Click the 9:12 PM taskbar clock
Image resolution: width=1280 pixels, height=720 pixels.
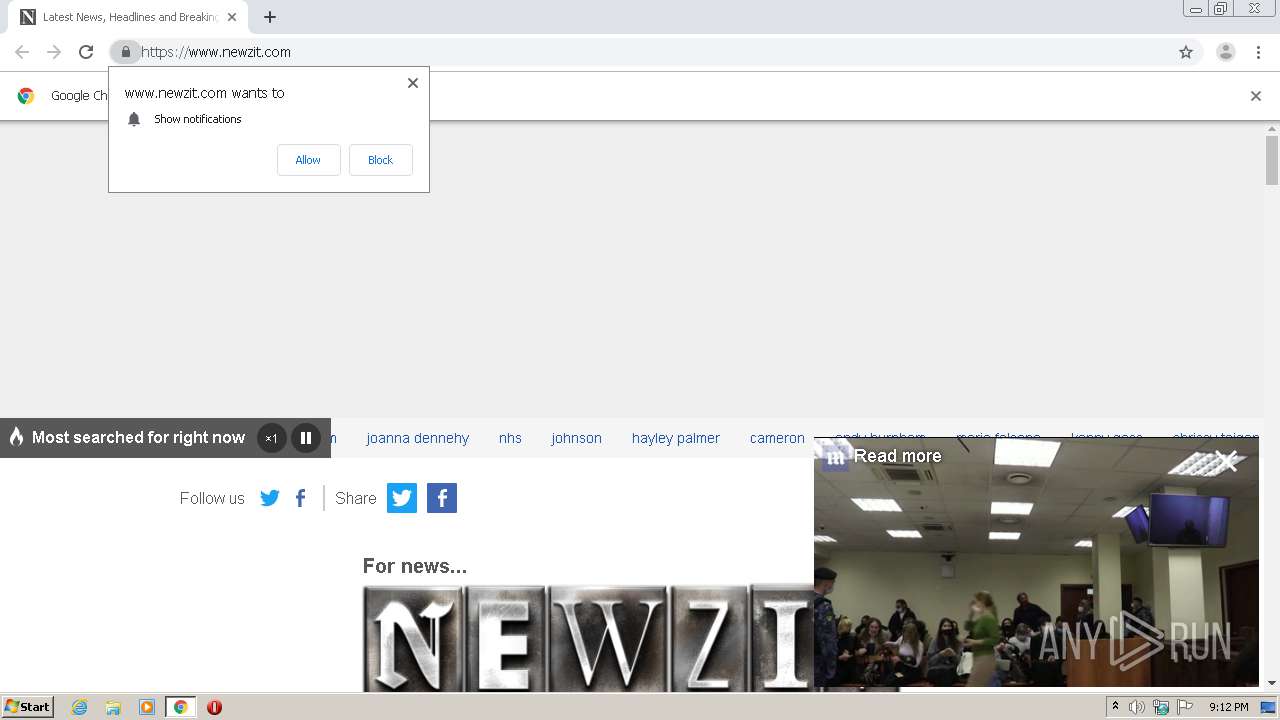pos(1228,707)
